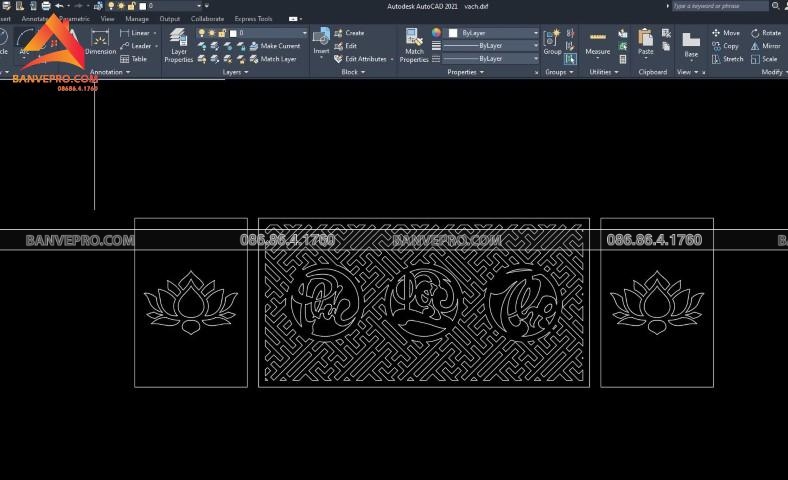Click the Undo arrow in quick access toolbar
The height and width of the screenshot is (480, 788).
click(x=59, y=6)
